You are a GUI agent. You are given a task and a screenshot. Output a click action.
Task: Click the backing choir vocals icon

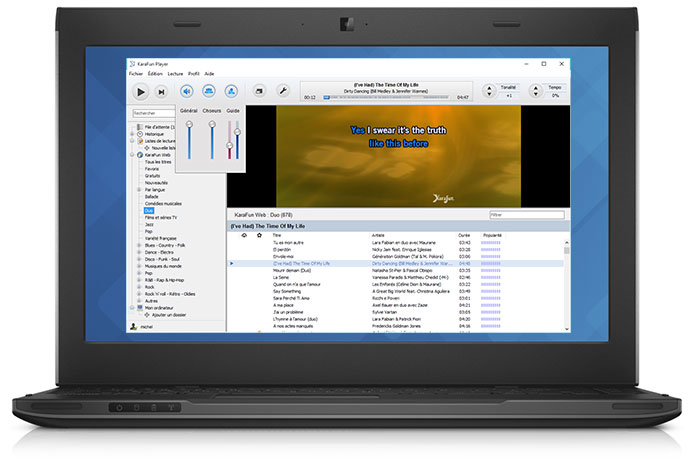209,91
